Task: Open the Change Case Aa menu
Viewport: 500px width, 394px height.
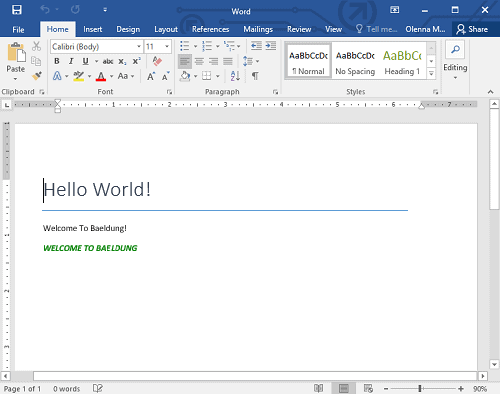Action: tap(126, 76)
